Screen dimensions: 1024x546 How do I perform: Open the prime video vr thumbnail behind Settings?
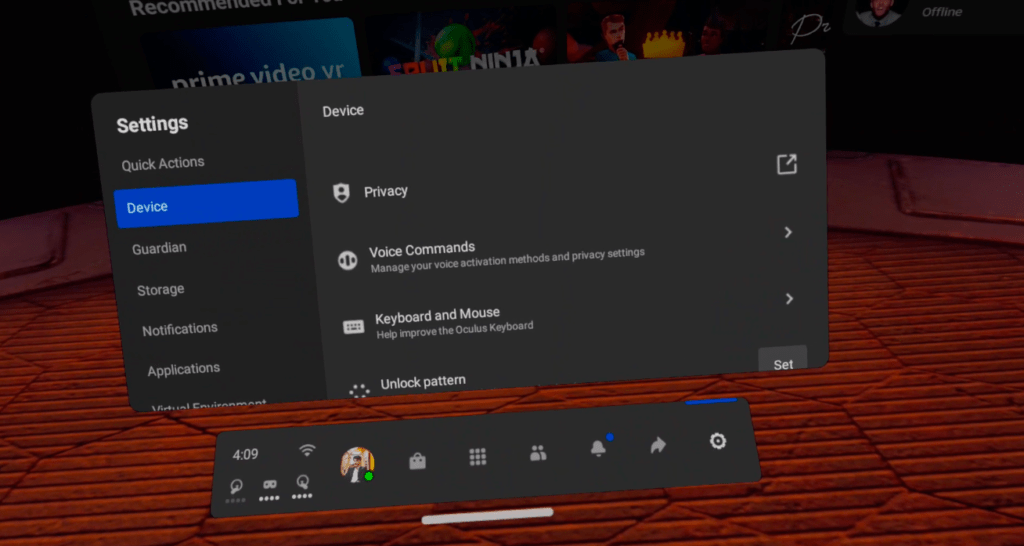click(251, 56)
